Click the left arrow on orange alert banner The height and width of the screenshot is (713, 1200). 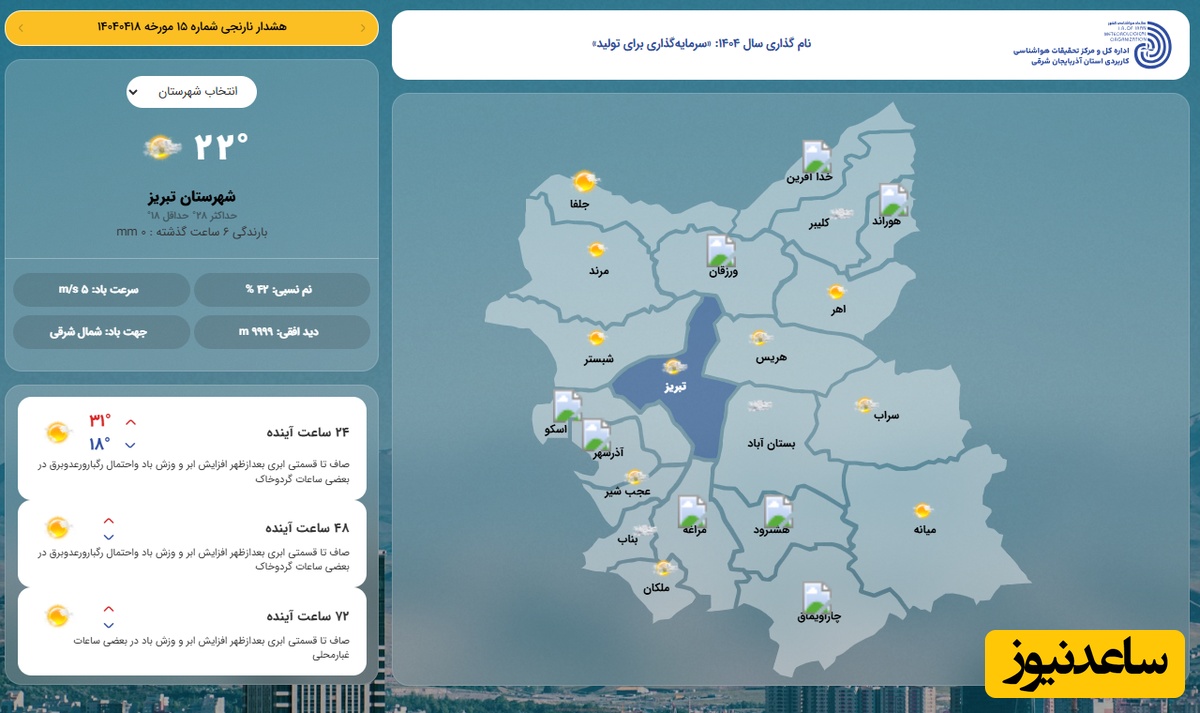[362, 28]
